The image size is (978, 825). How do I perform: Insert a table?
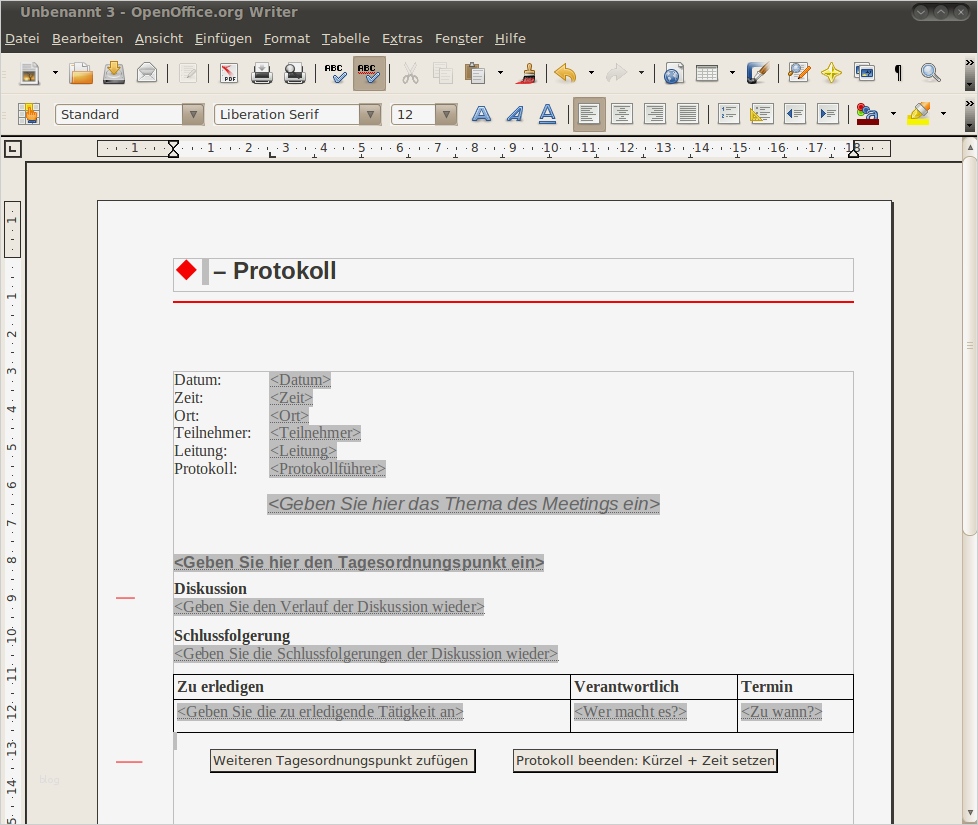point(706,73)
